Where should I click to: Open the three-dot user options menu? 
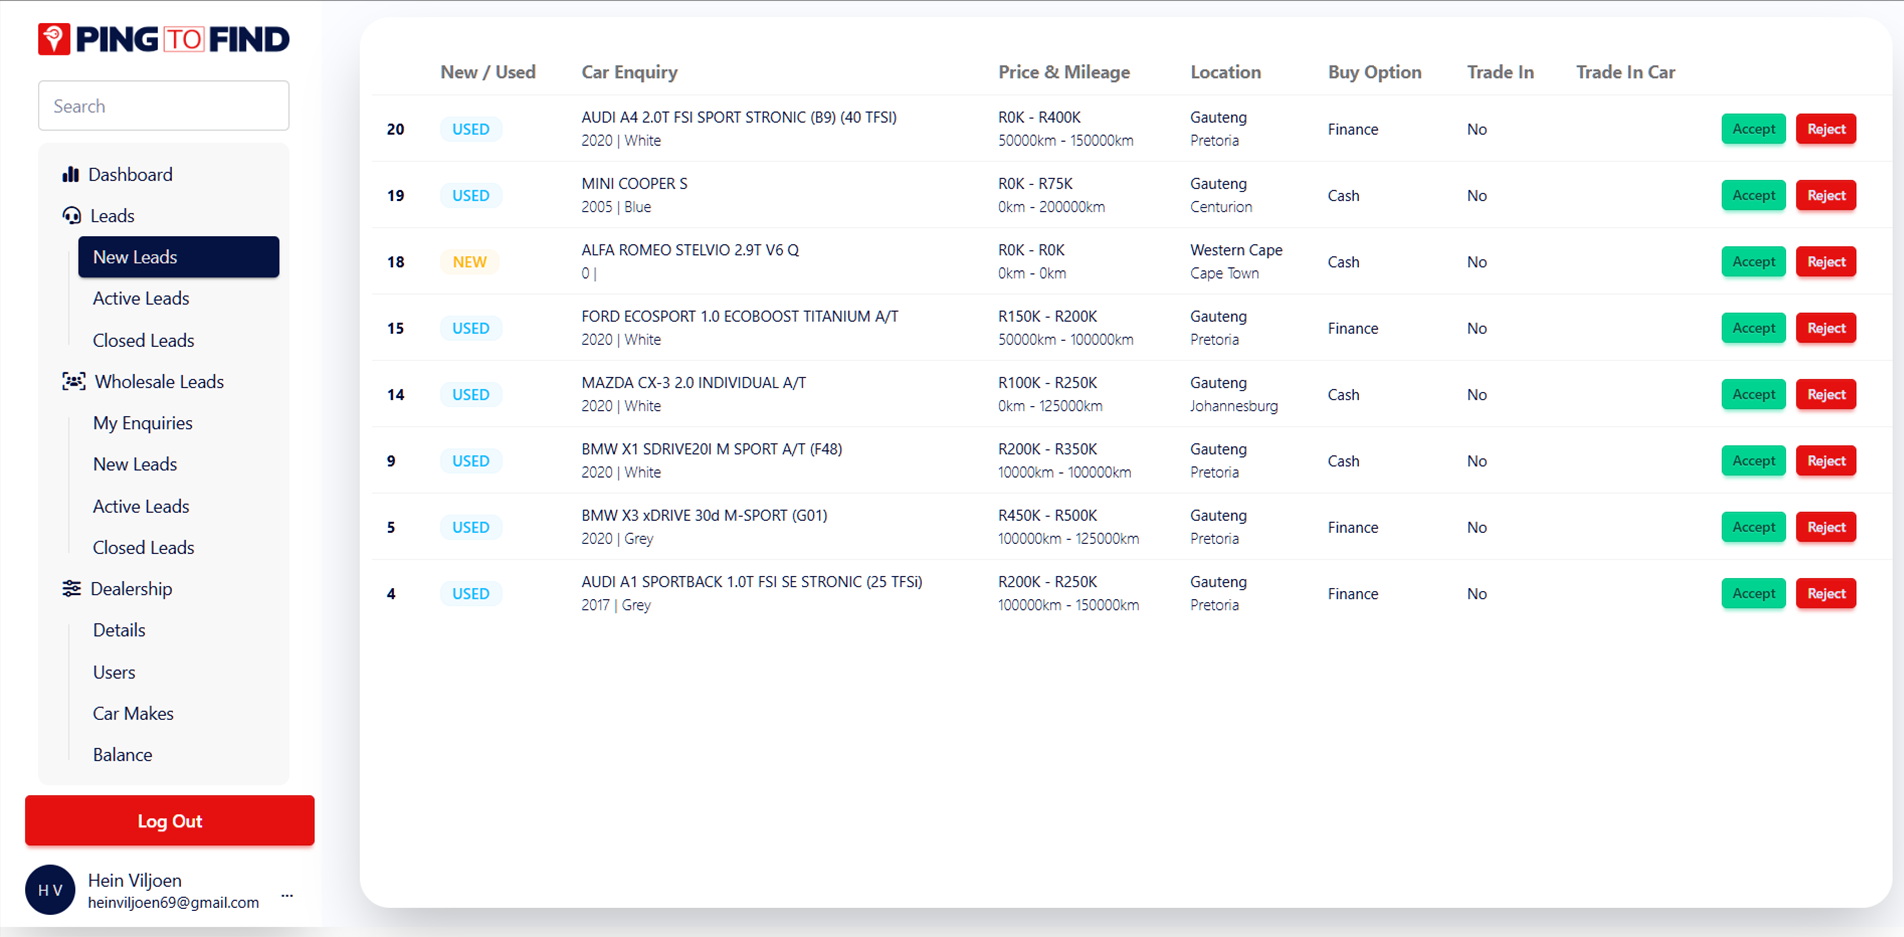tap(287, 895)
